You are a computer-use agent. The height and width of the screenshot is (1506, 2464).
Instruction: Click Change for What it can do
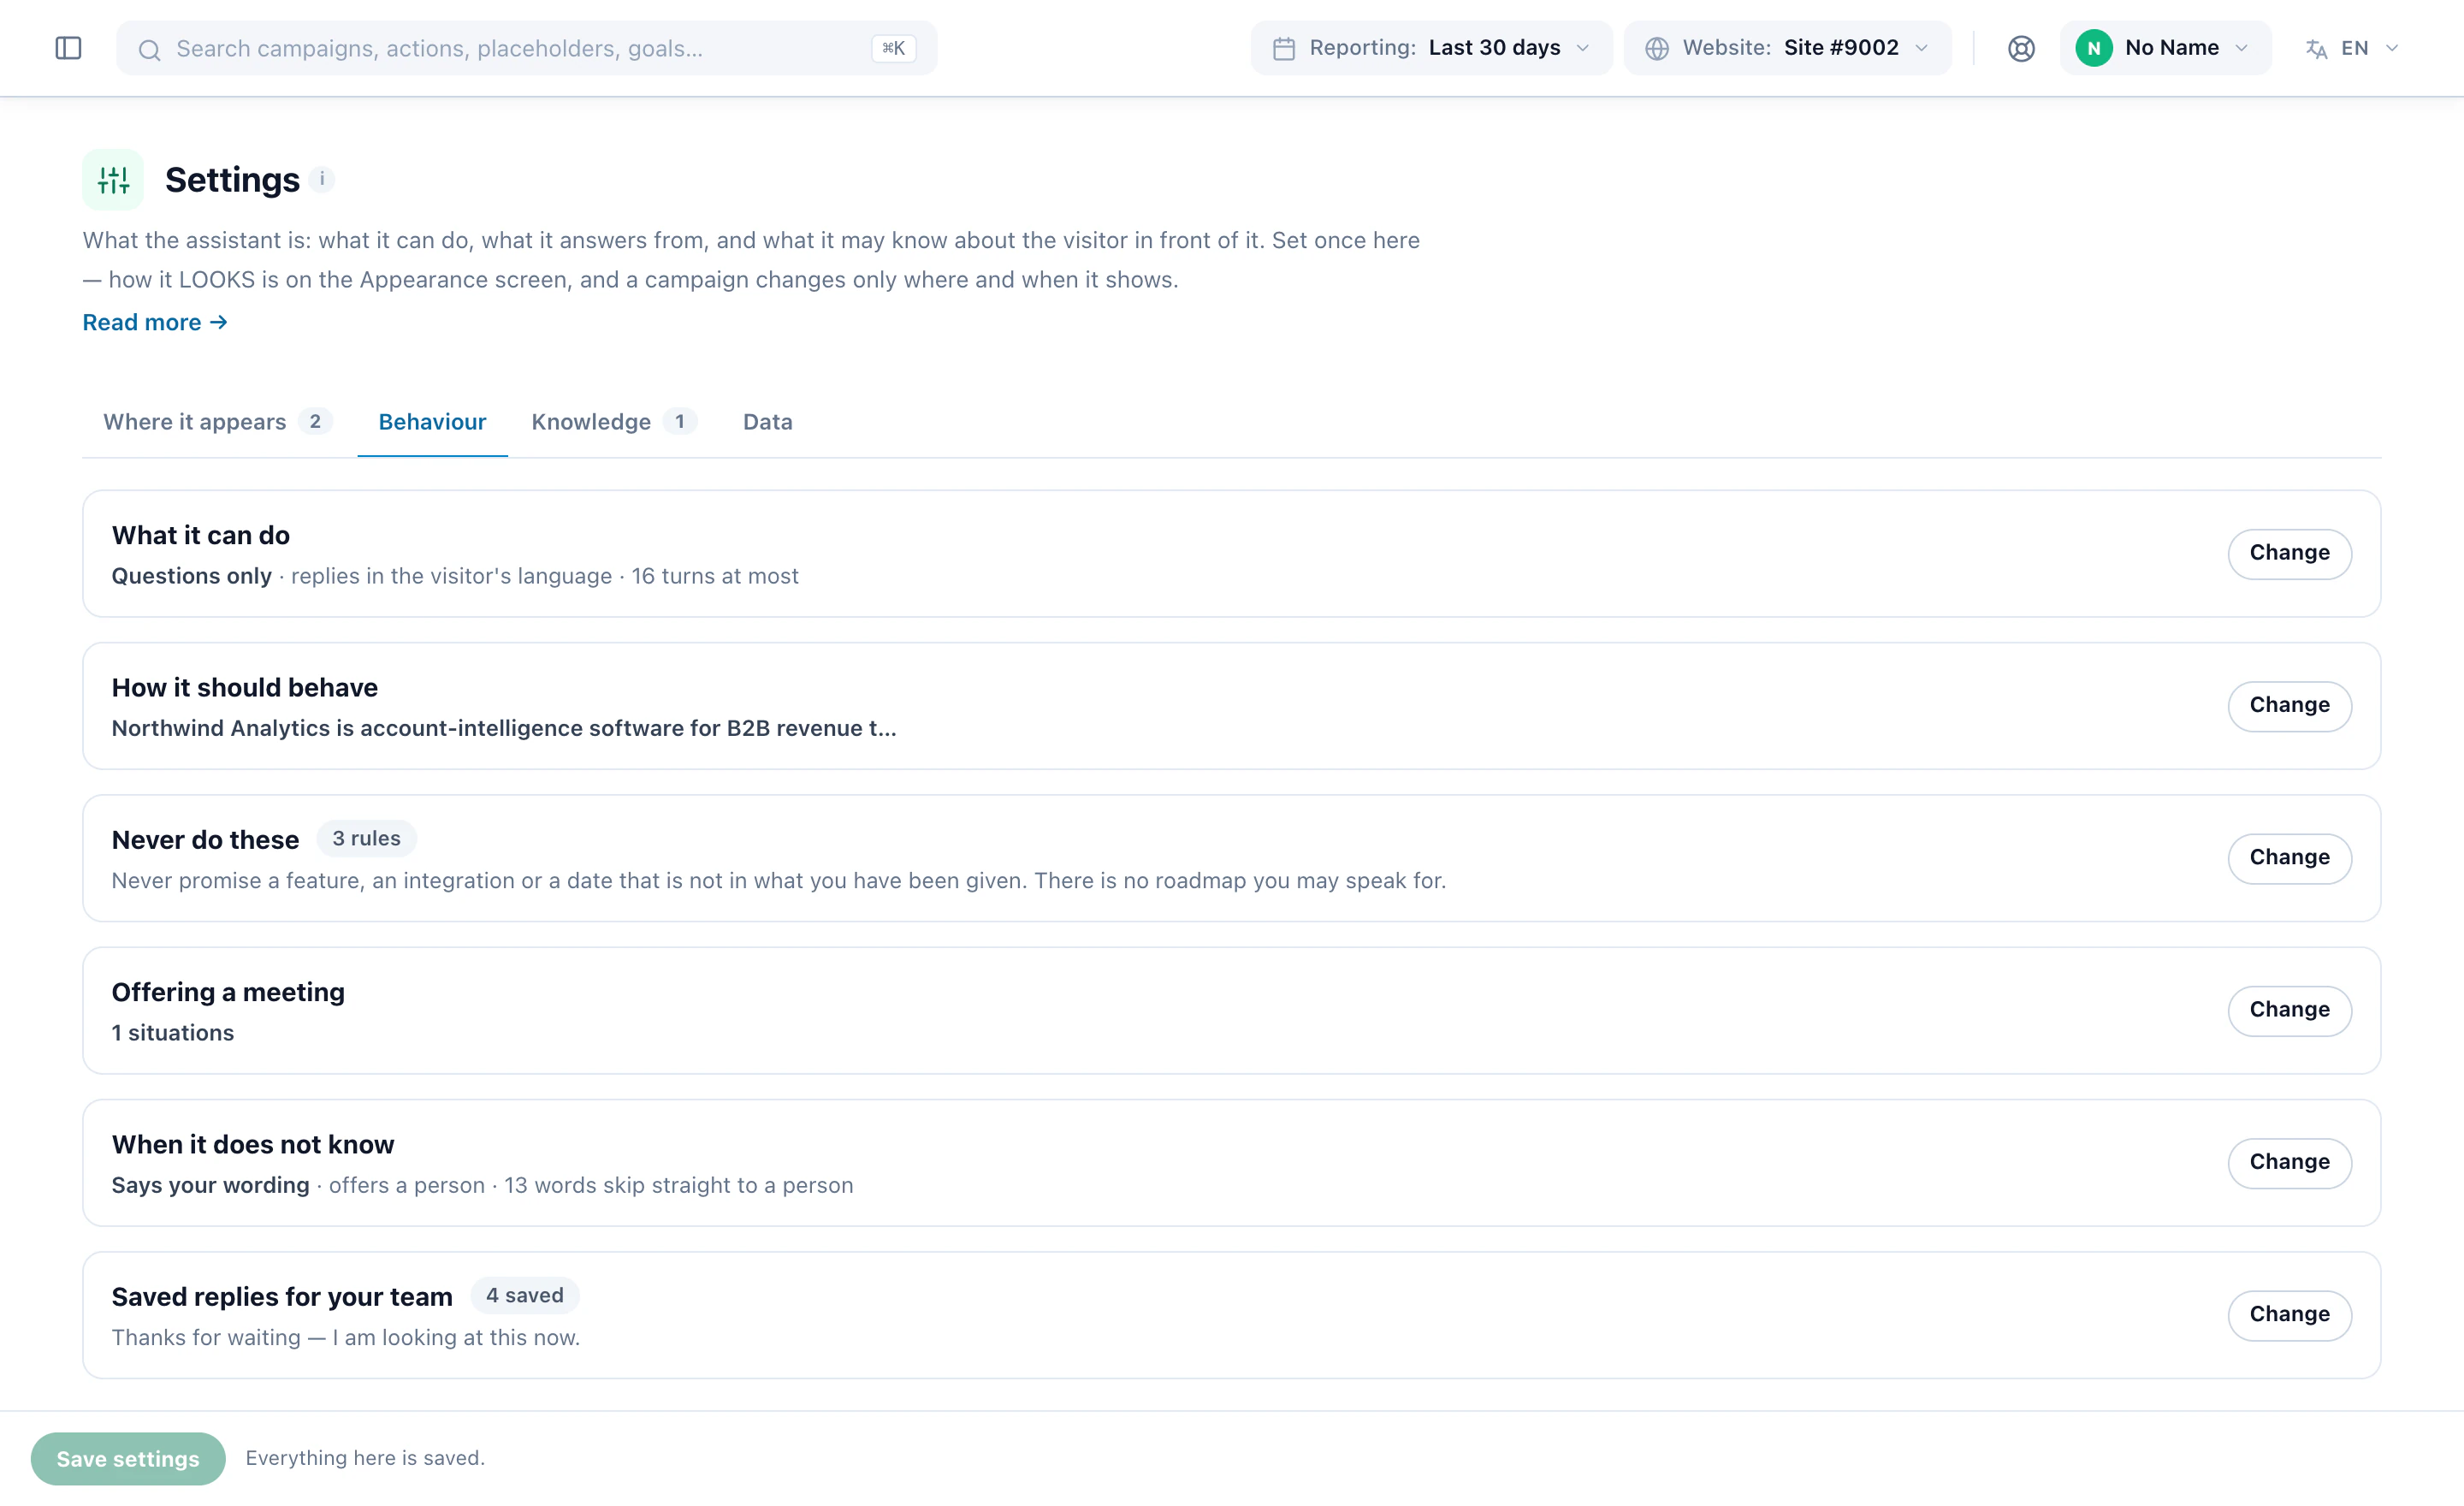point(2289,553)
